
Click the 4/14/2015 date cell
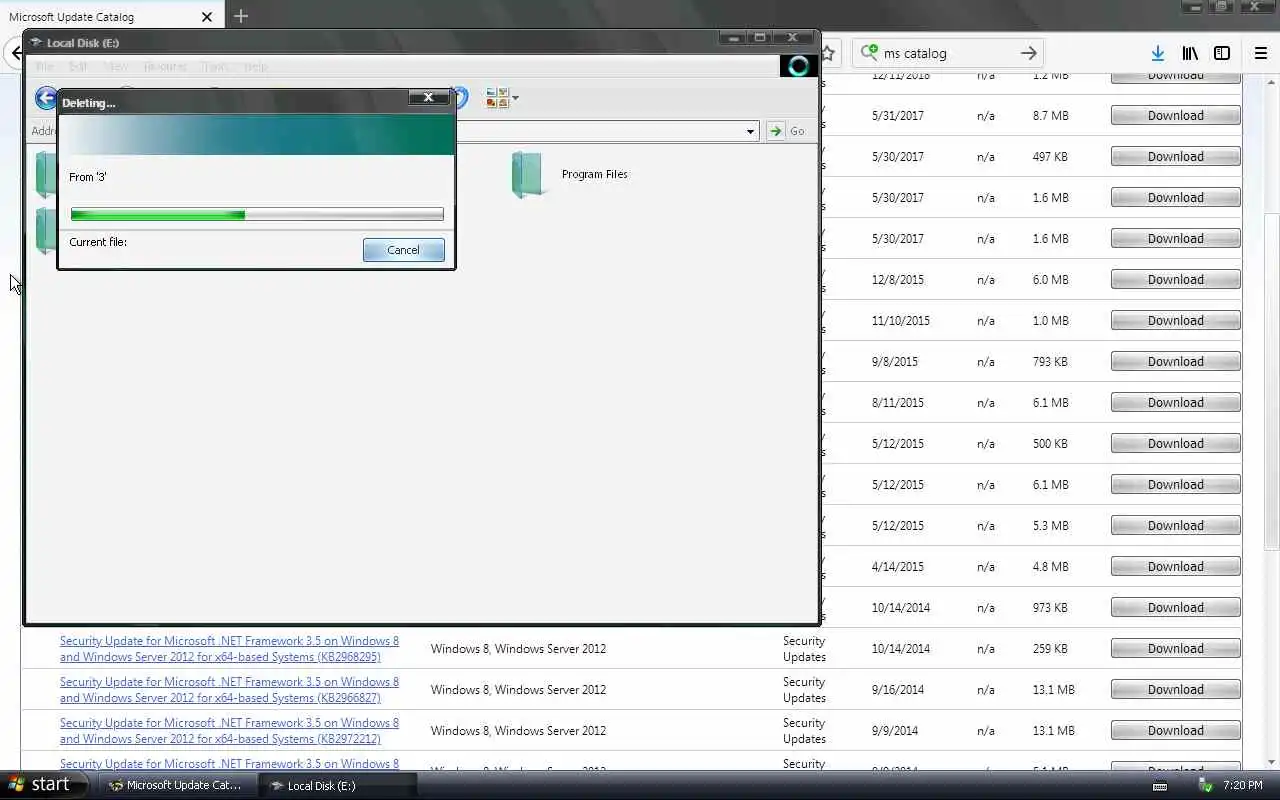click(897, 567)
